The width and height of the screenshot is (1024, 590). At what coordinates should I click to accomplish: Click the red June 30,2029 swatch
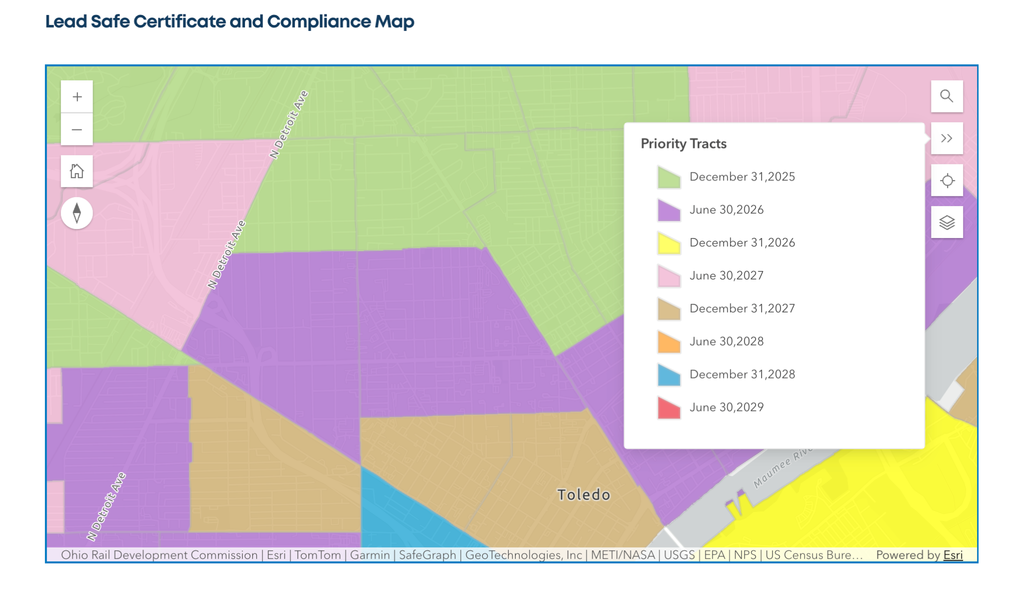coord(669,408)
